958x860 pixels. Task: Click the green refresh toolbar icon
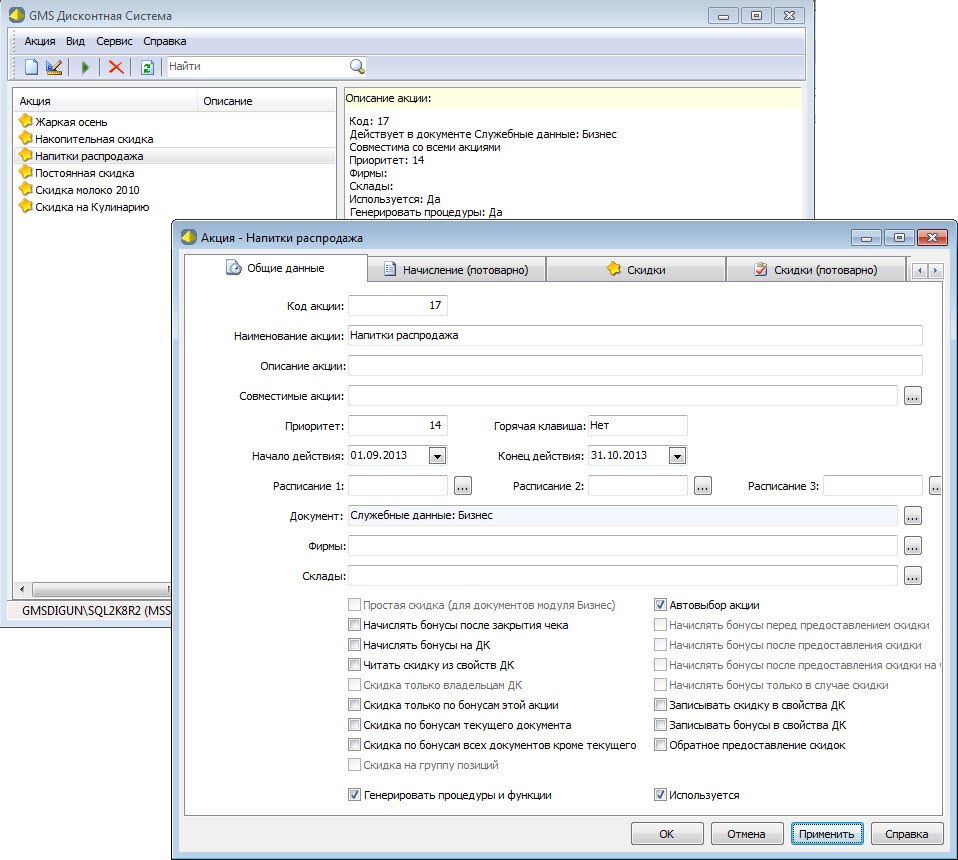(147, 67)
